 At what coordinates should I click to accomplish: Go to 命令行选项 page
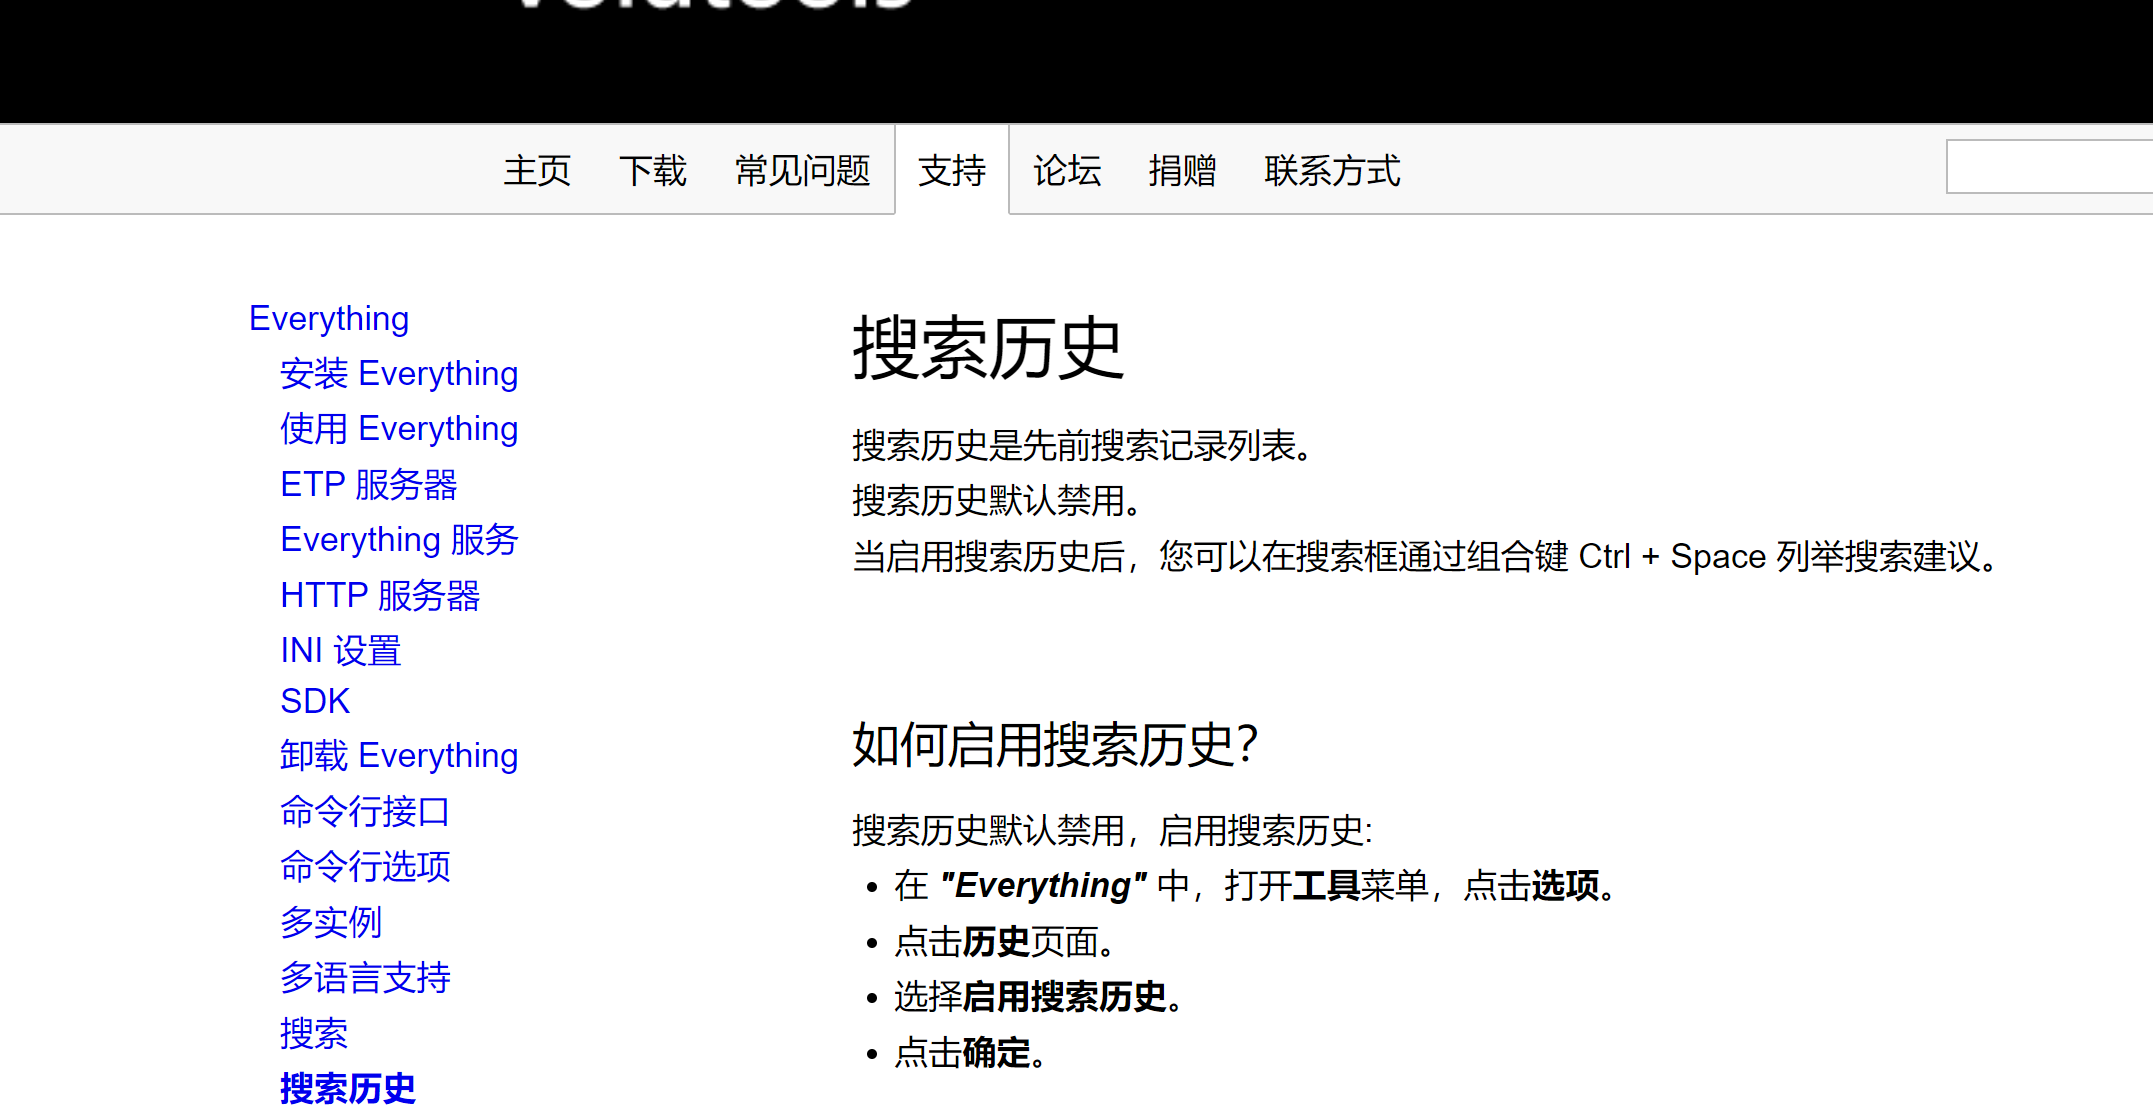(x=365, y=866)
